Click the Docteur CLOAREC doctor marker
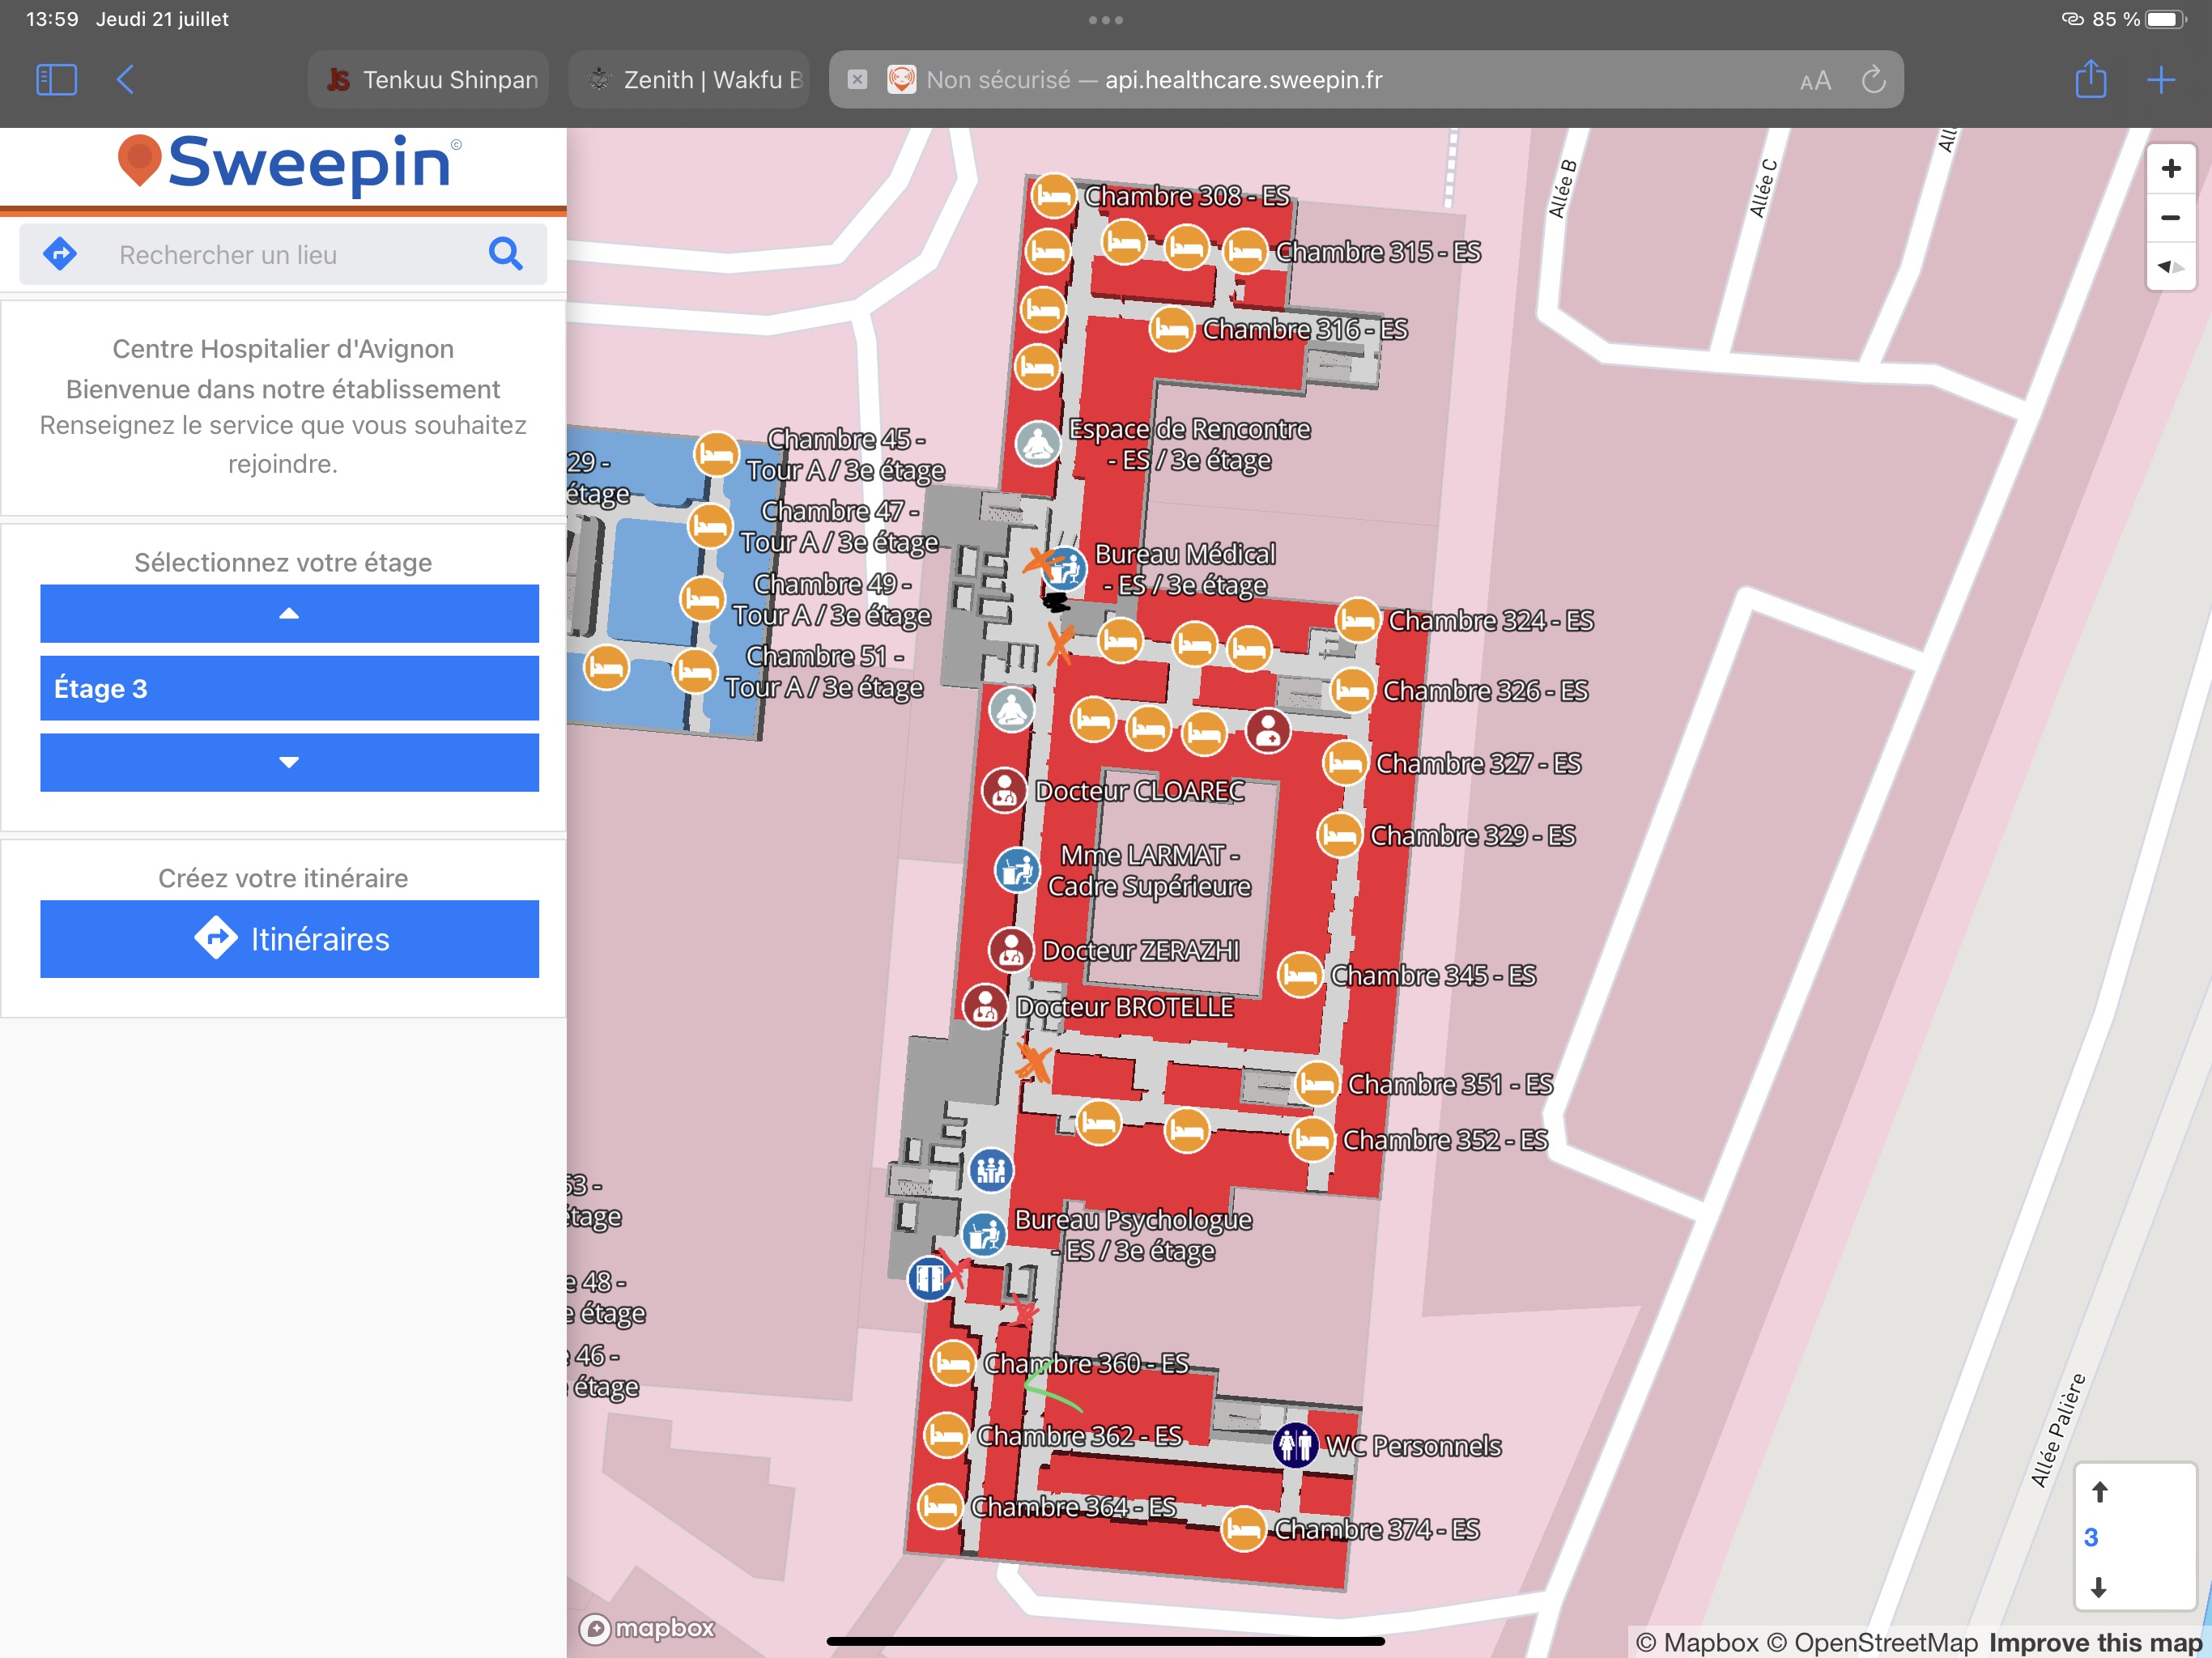Screen dimensions: 2212x1658 coord(1003,791)
